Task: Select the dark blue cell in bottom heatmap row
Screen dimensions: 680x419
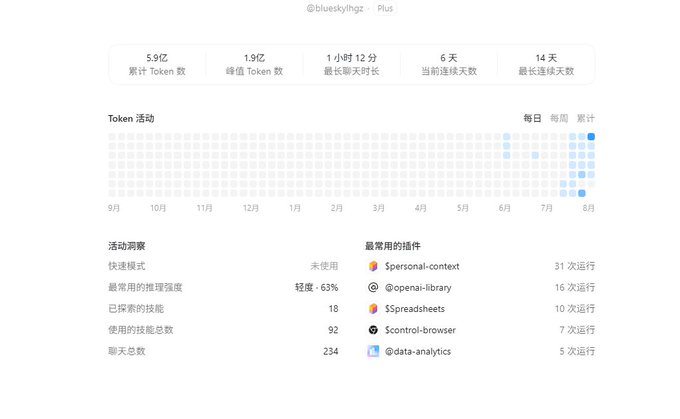Action: click(x=582, y=193)
